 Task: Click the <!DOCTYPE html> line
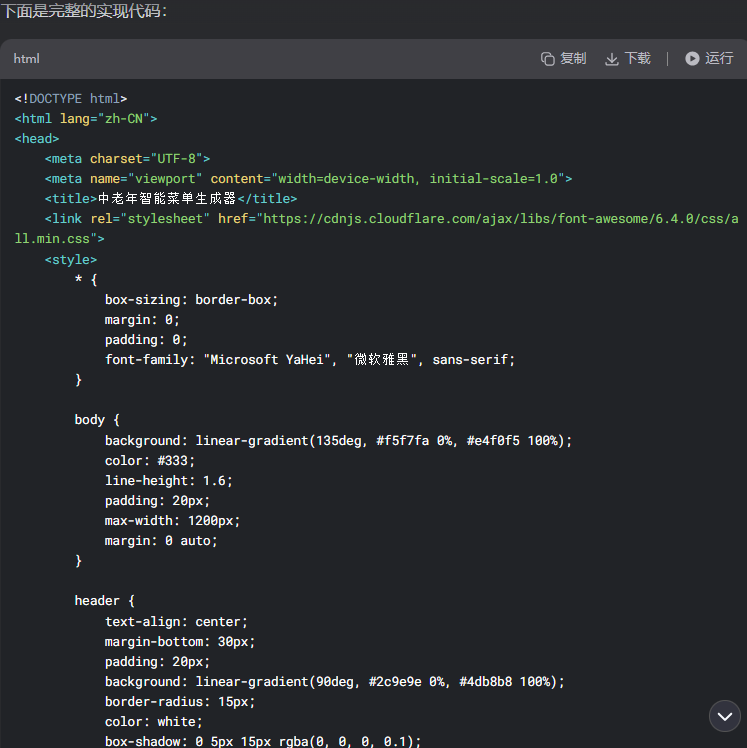click(x=71, y=99)
